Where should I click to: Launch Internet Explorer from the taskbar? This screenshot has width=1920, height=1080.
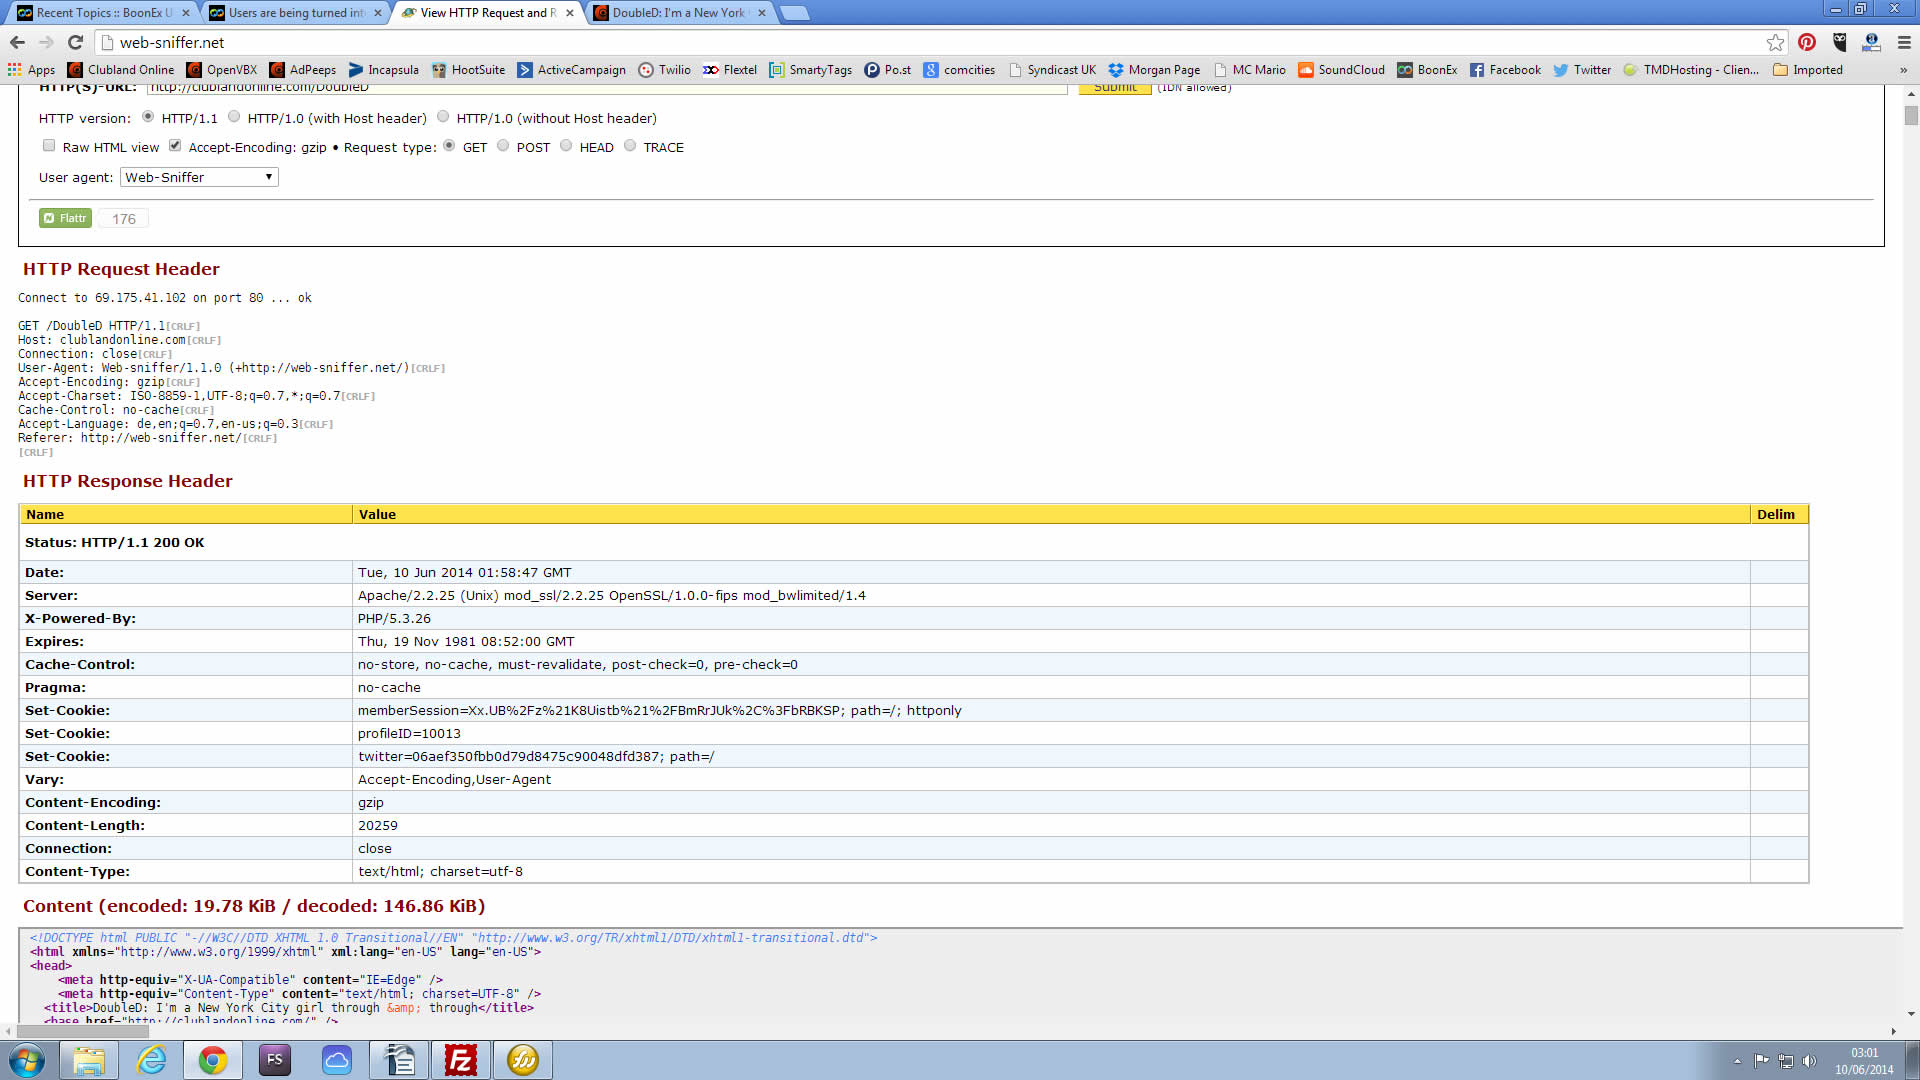point(151,1060)
